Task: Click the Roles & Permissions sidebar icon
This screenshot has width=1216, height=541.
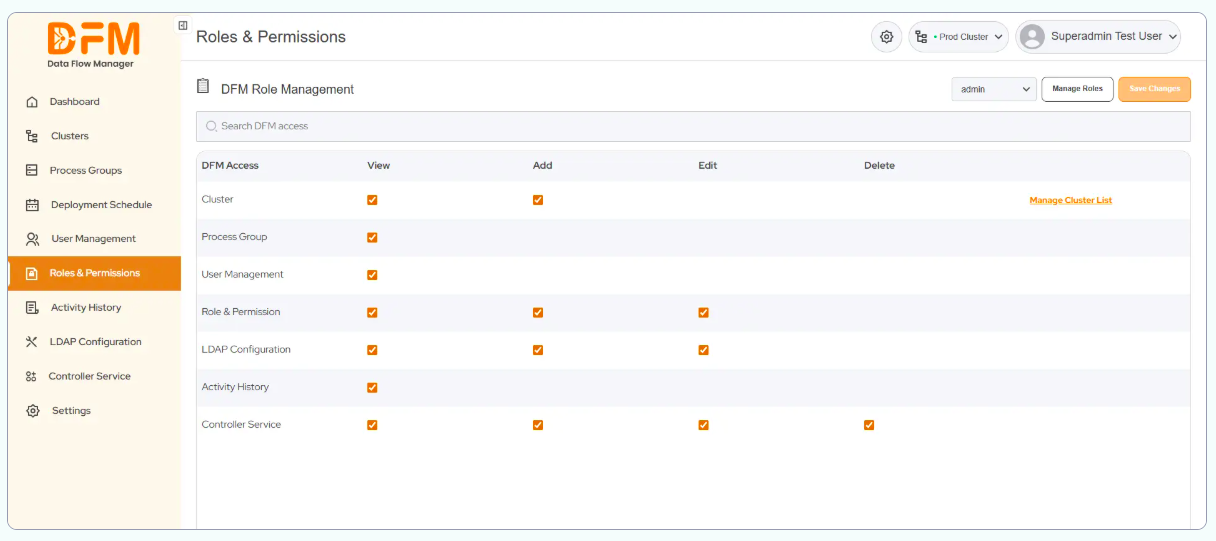Action: [x=31, y=273]
